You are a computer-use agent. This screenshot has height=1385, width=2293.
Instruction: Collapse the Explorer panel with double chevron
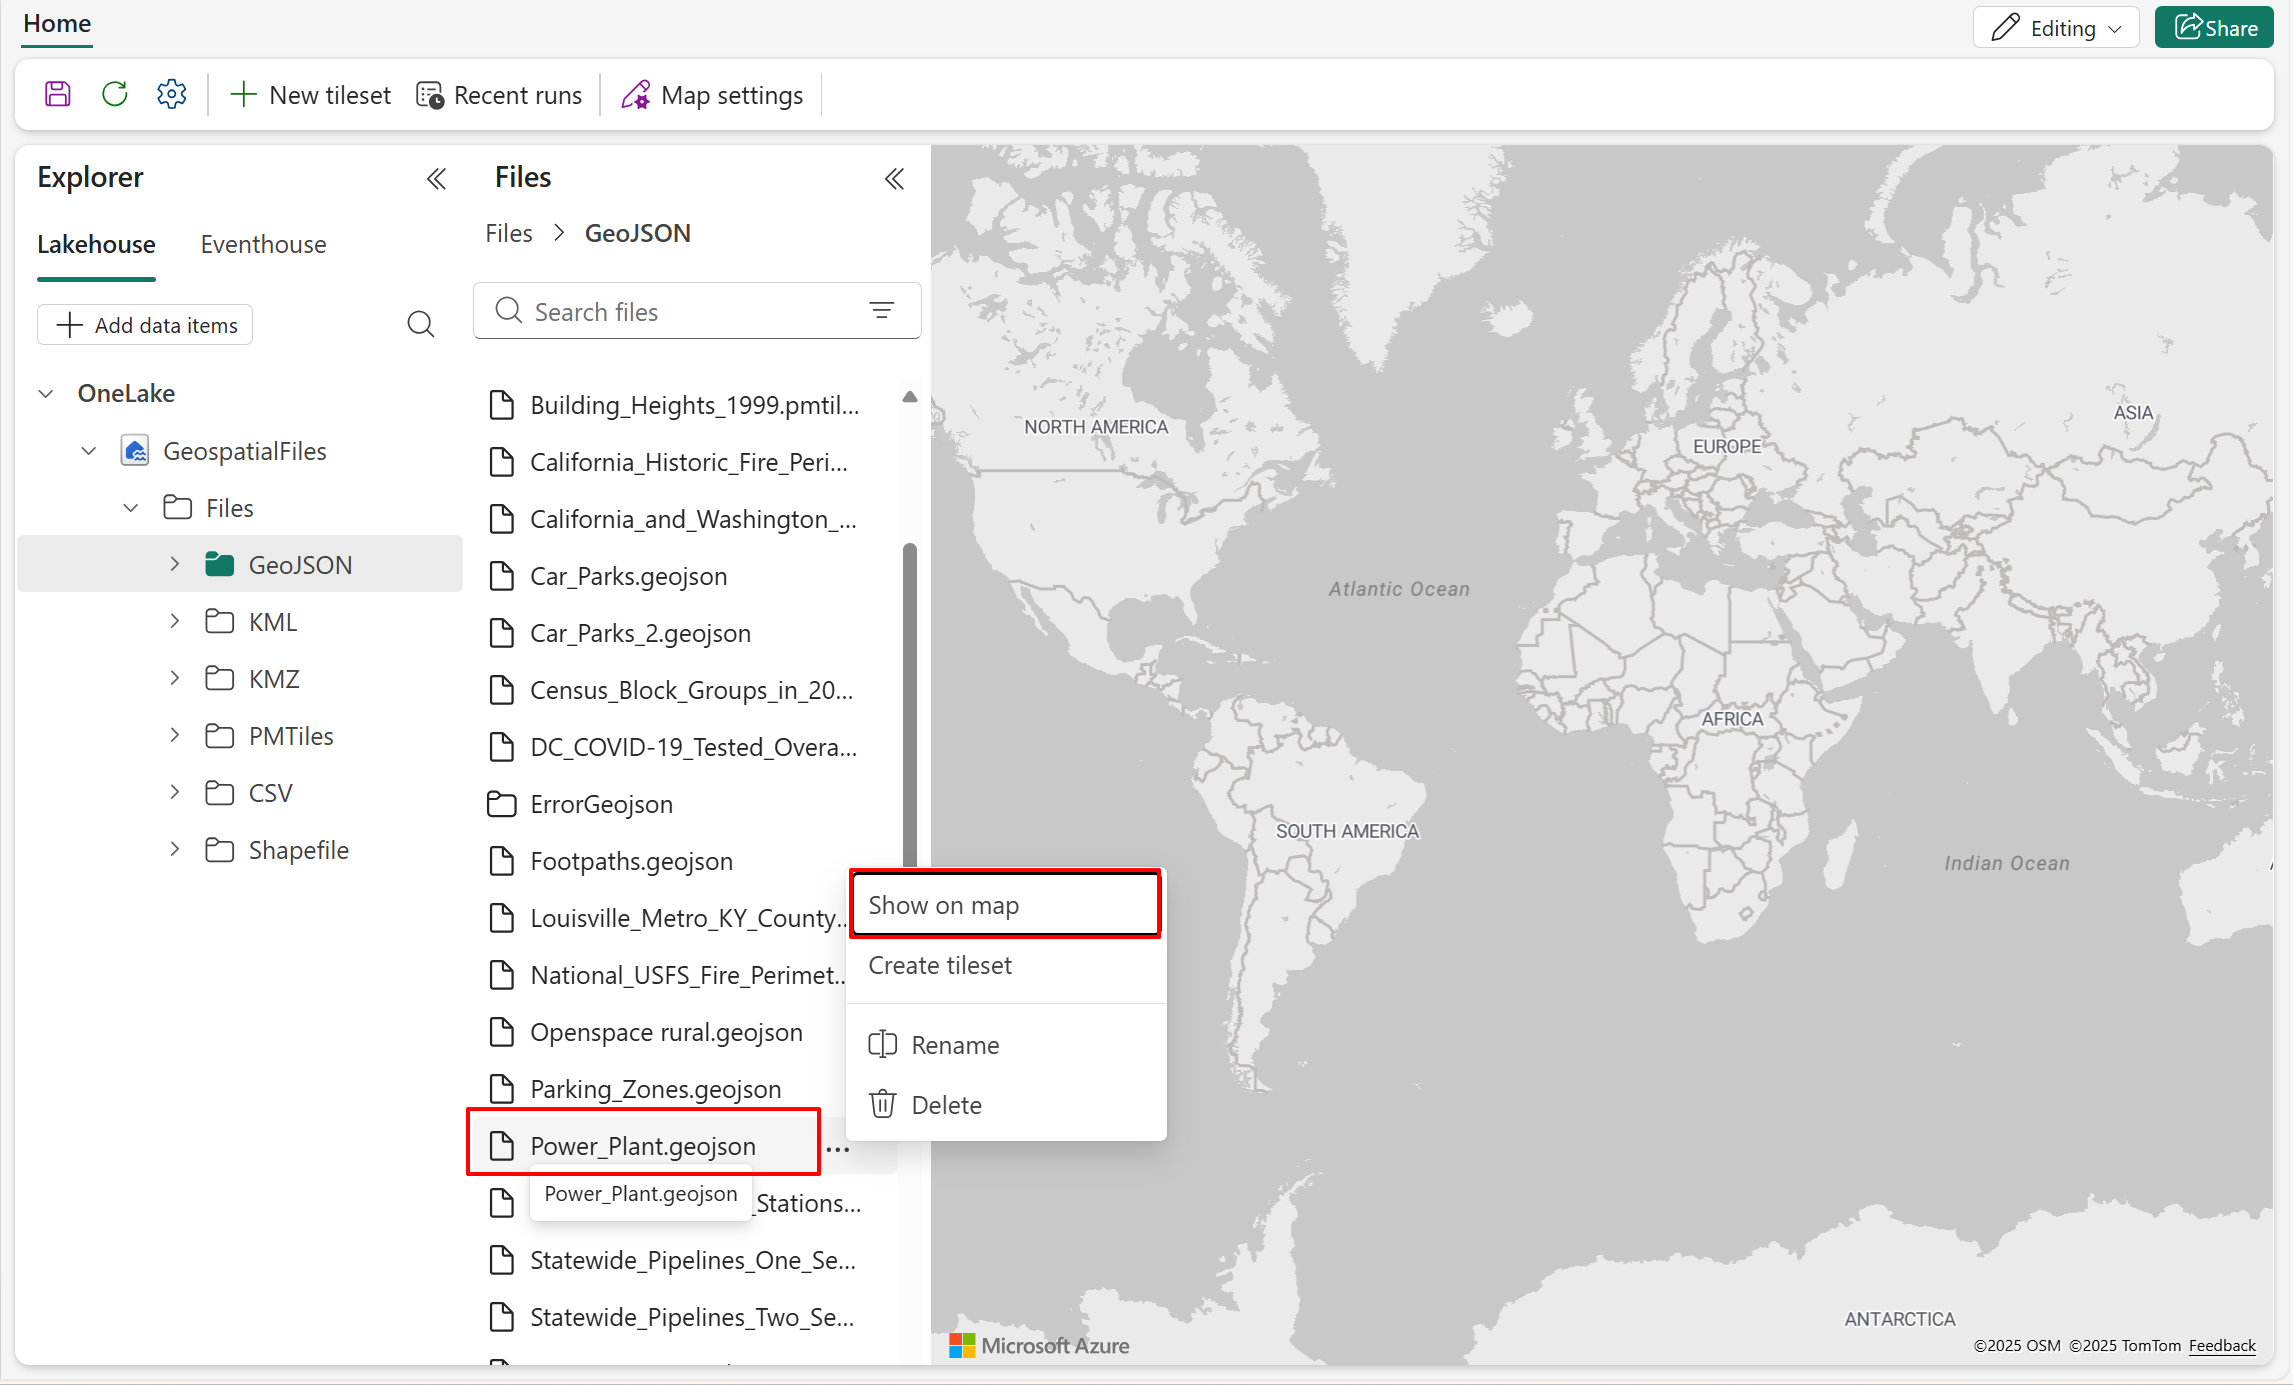pyautogui.click(x=436, y=179)
